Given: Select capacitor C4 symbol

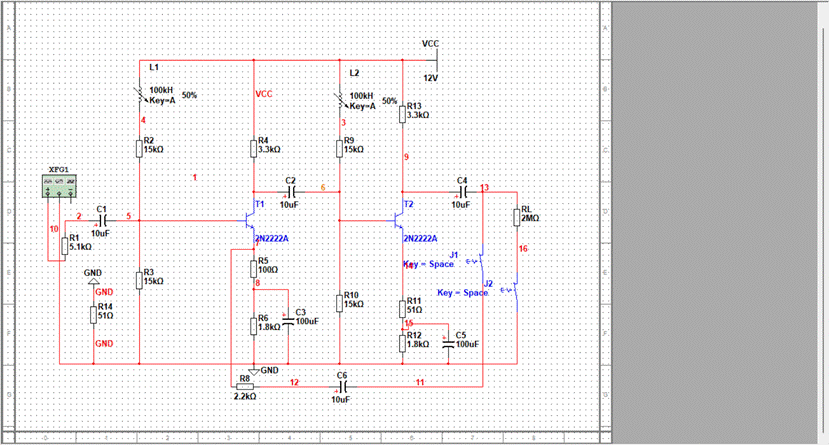Looking at the screenshot, I should [x=463, y=192].
